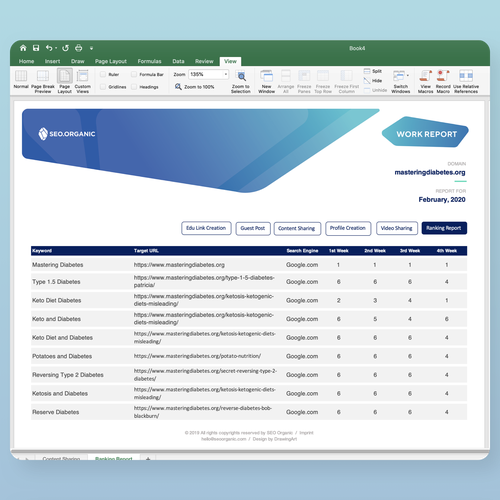Select the View ribbon tab
This screenshot has height=500, width=500.
pyautogui.click(x=230, y=61)
